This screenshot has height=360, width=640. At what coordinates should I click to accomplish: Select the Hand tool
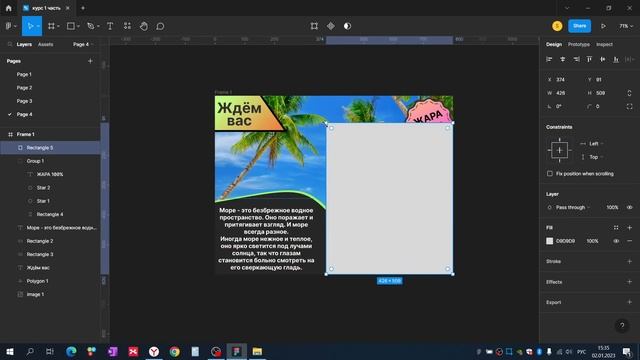[x=144, y=26]
